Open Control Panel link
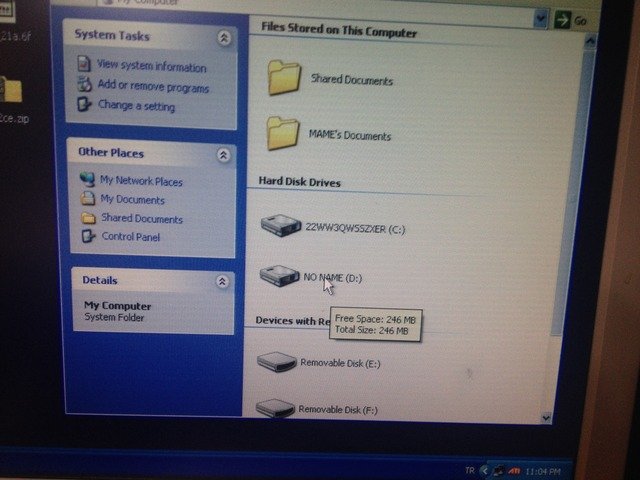The width and height of the screenshot is (640, 480). point(130,237)
